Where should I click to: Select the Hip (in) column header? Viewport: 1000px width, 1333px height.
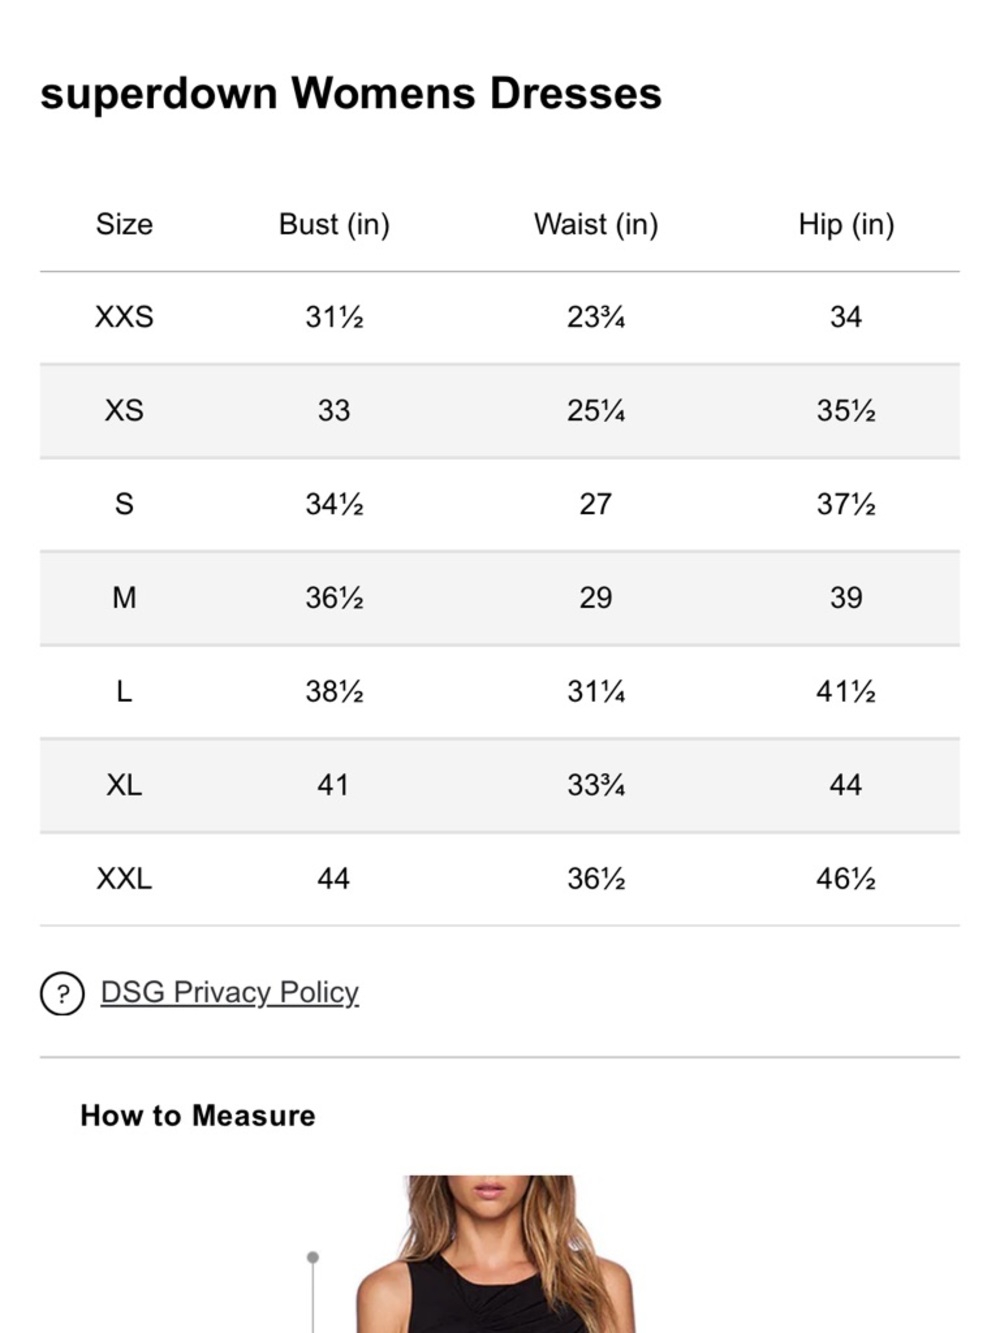(x=846, y=224)
